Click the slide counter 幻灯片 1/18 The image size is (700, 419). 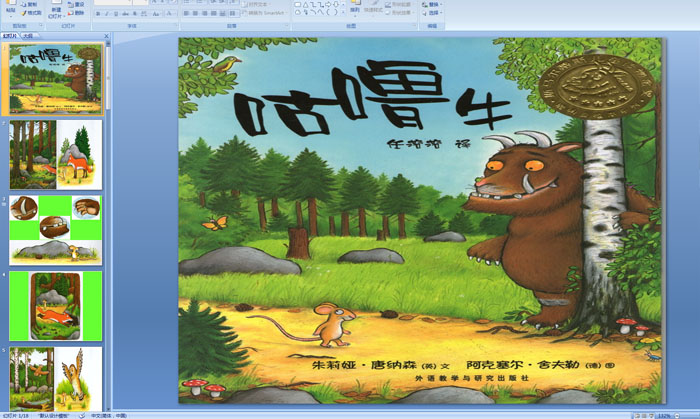coord(15,415)
